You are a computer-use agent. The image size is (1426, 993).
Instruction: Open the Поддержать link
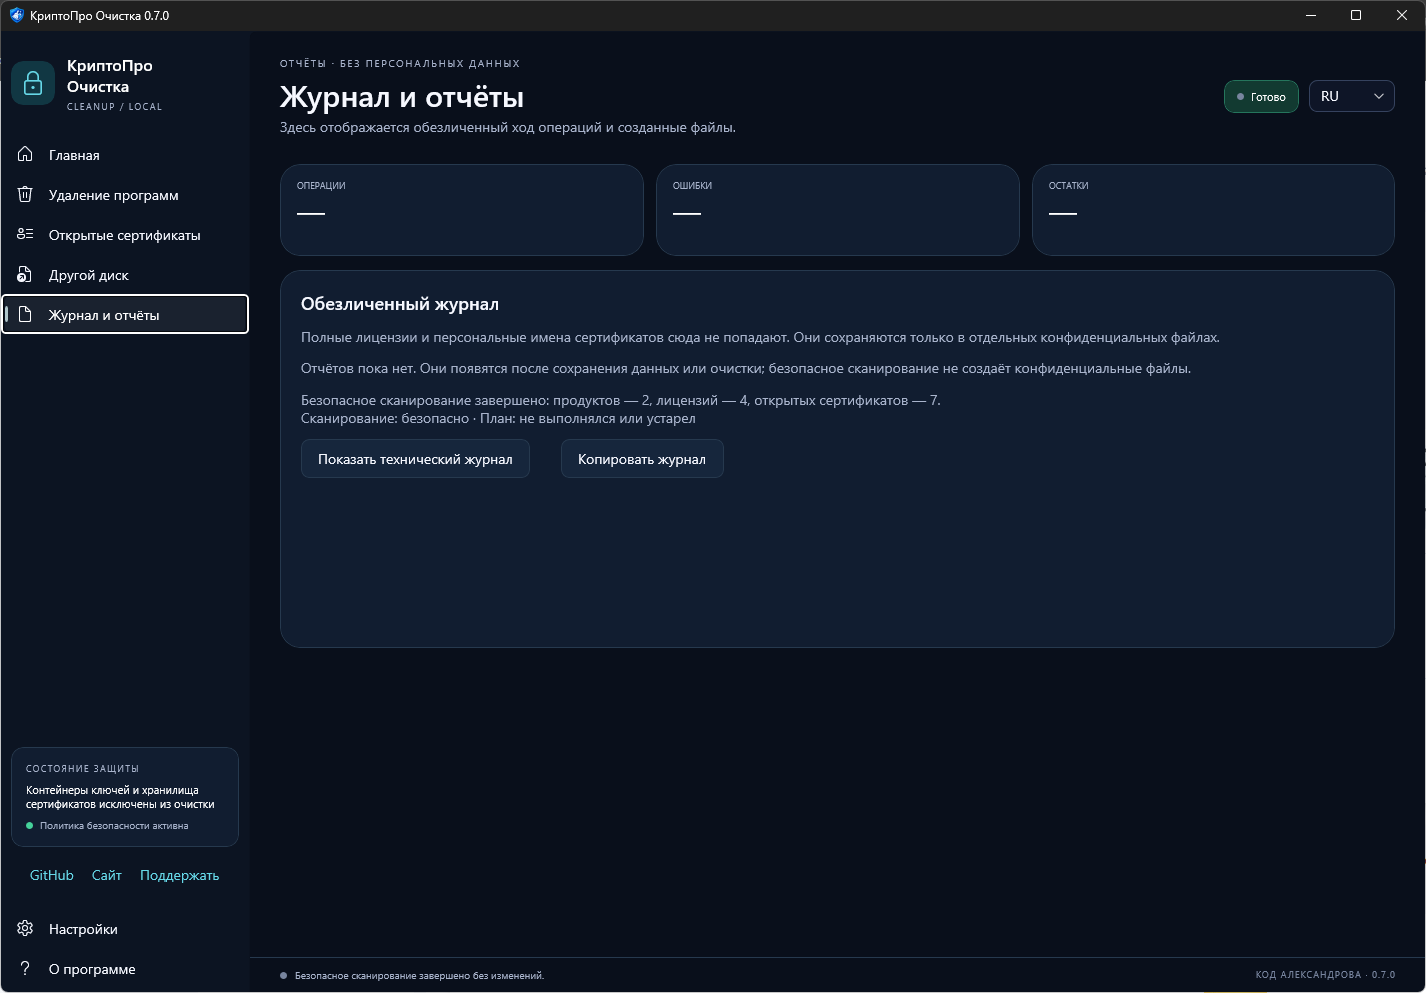(179, 875)
